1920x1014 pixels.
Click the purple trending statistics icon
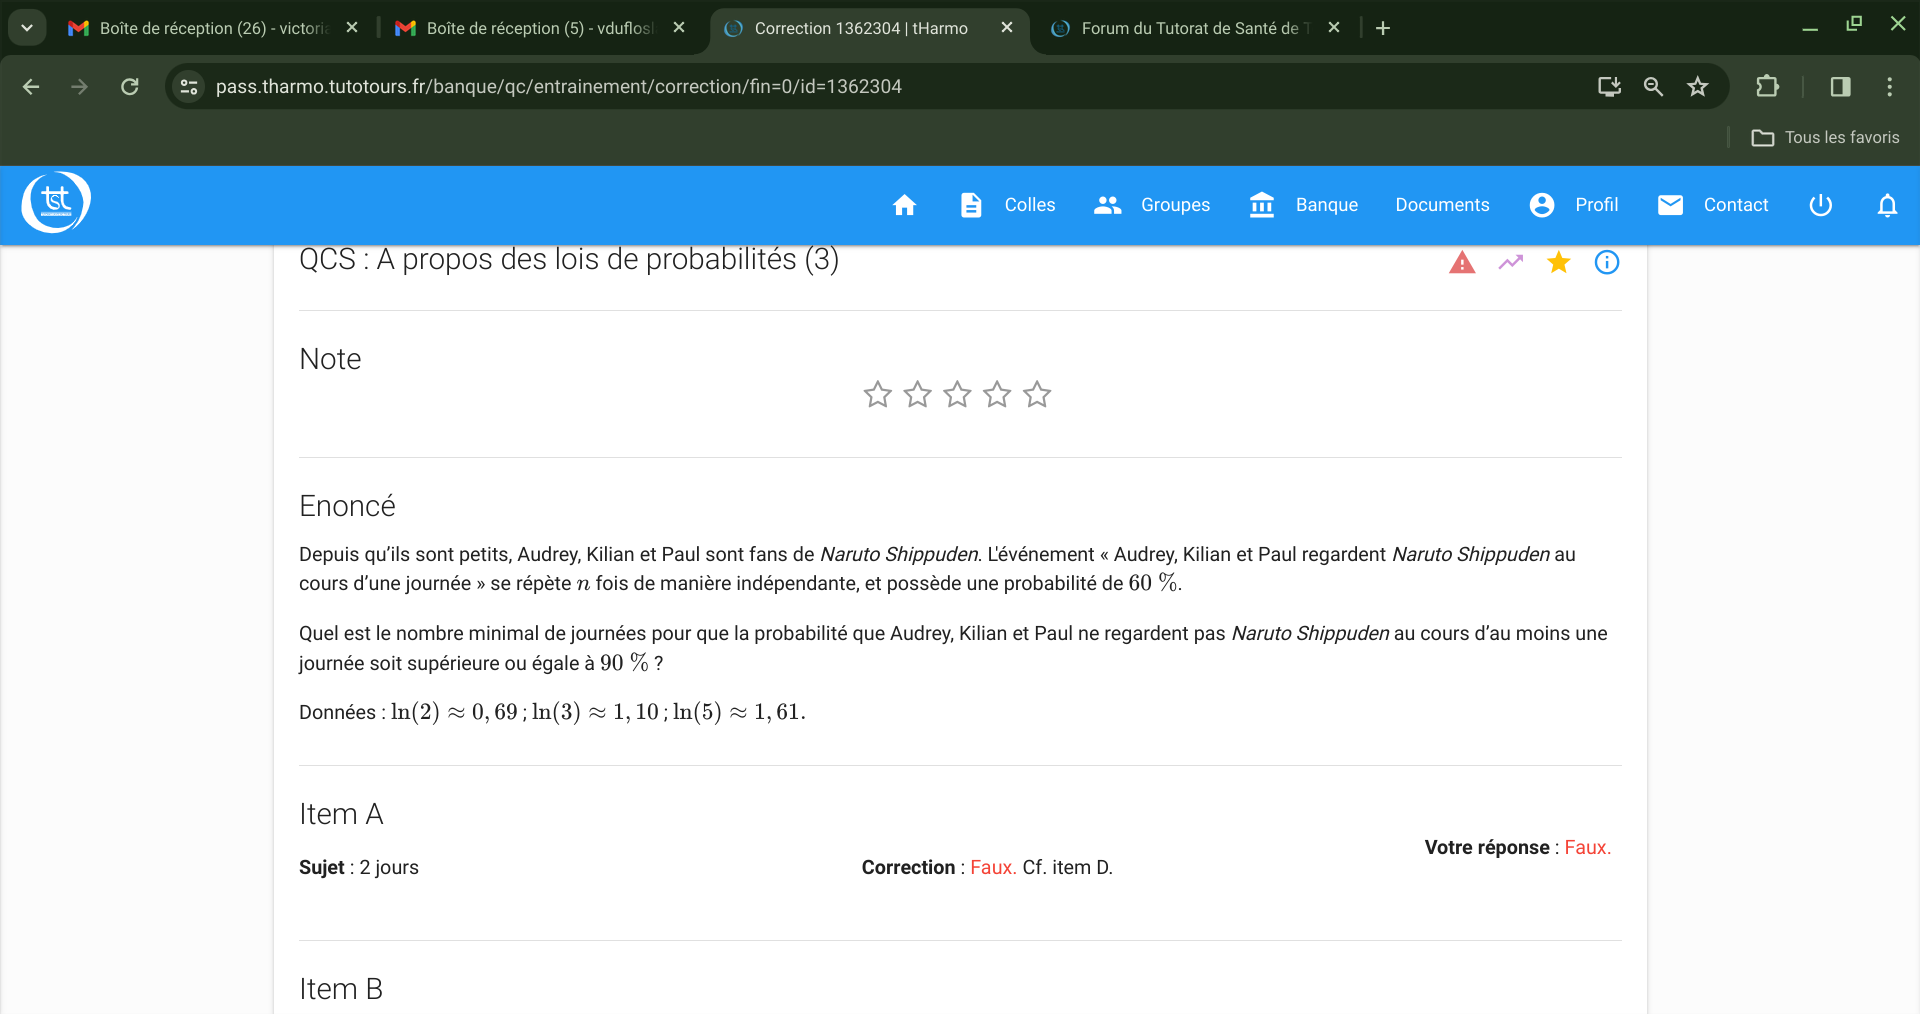coord(1511,262)
